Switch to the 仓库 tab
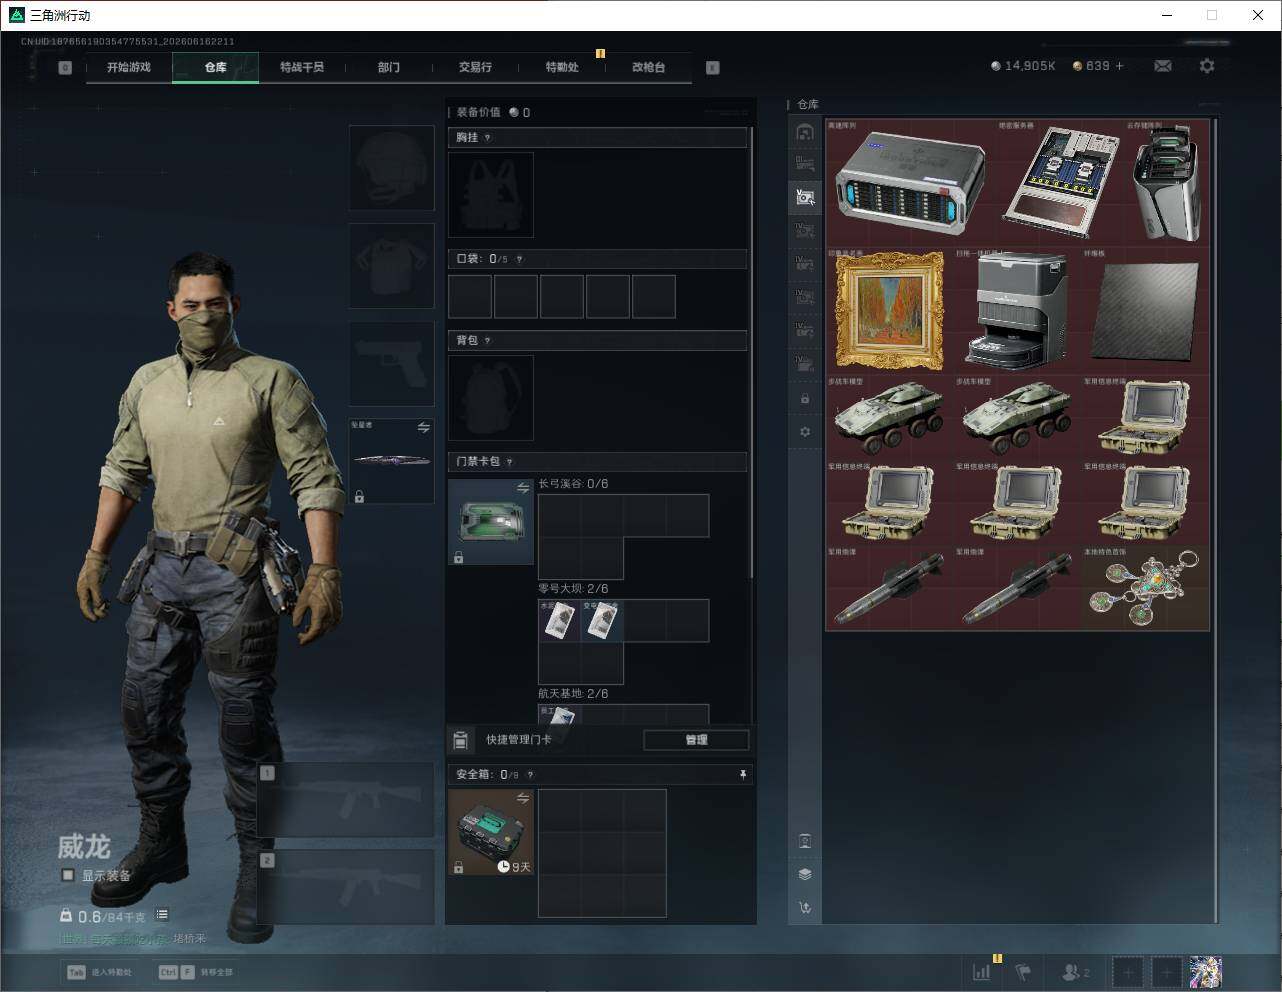This screenshot has height=992, width=1282. pos(216,67)
